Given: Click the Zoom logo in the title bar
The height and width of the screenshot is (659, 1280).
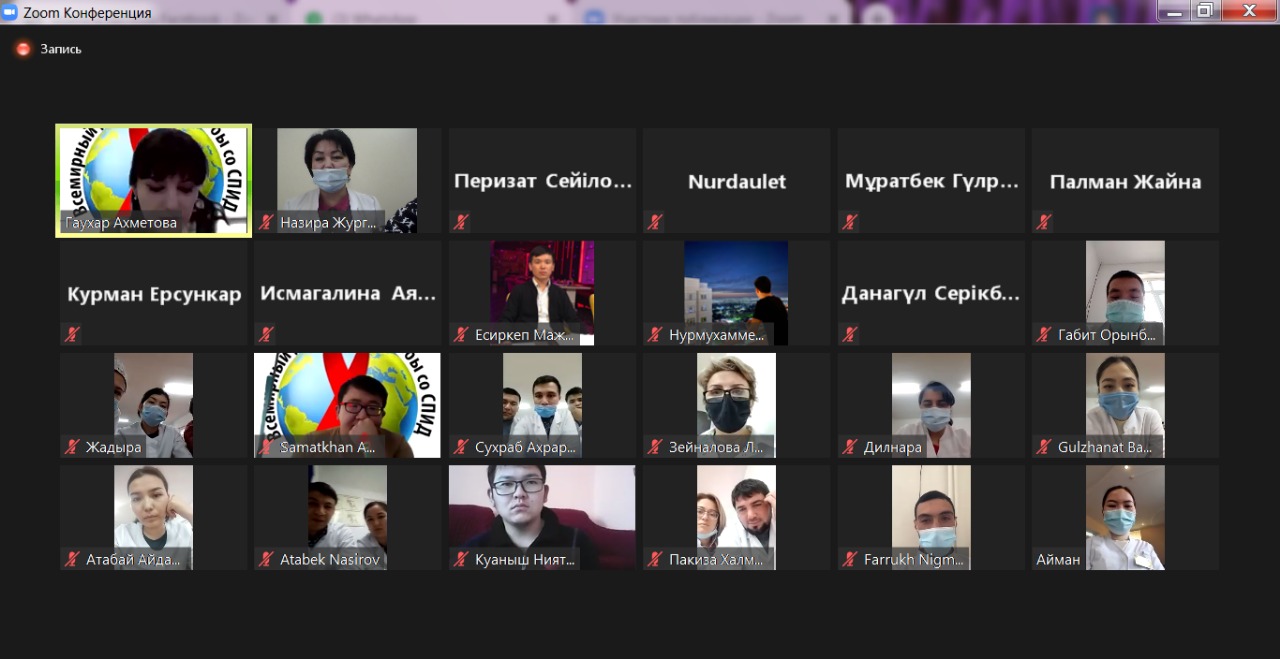Looking at the screenshot, I should (x=11, y=12).
